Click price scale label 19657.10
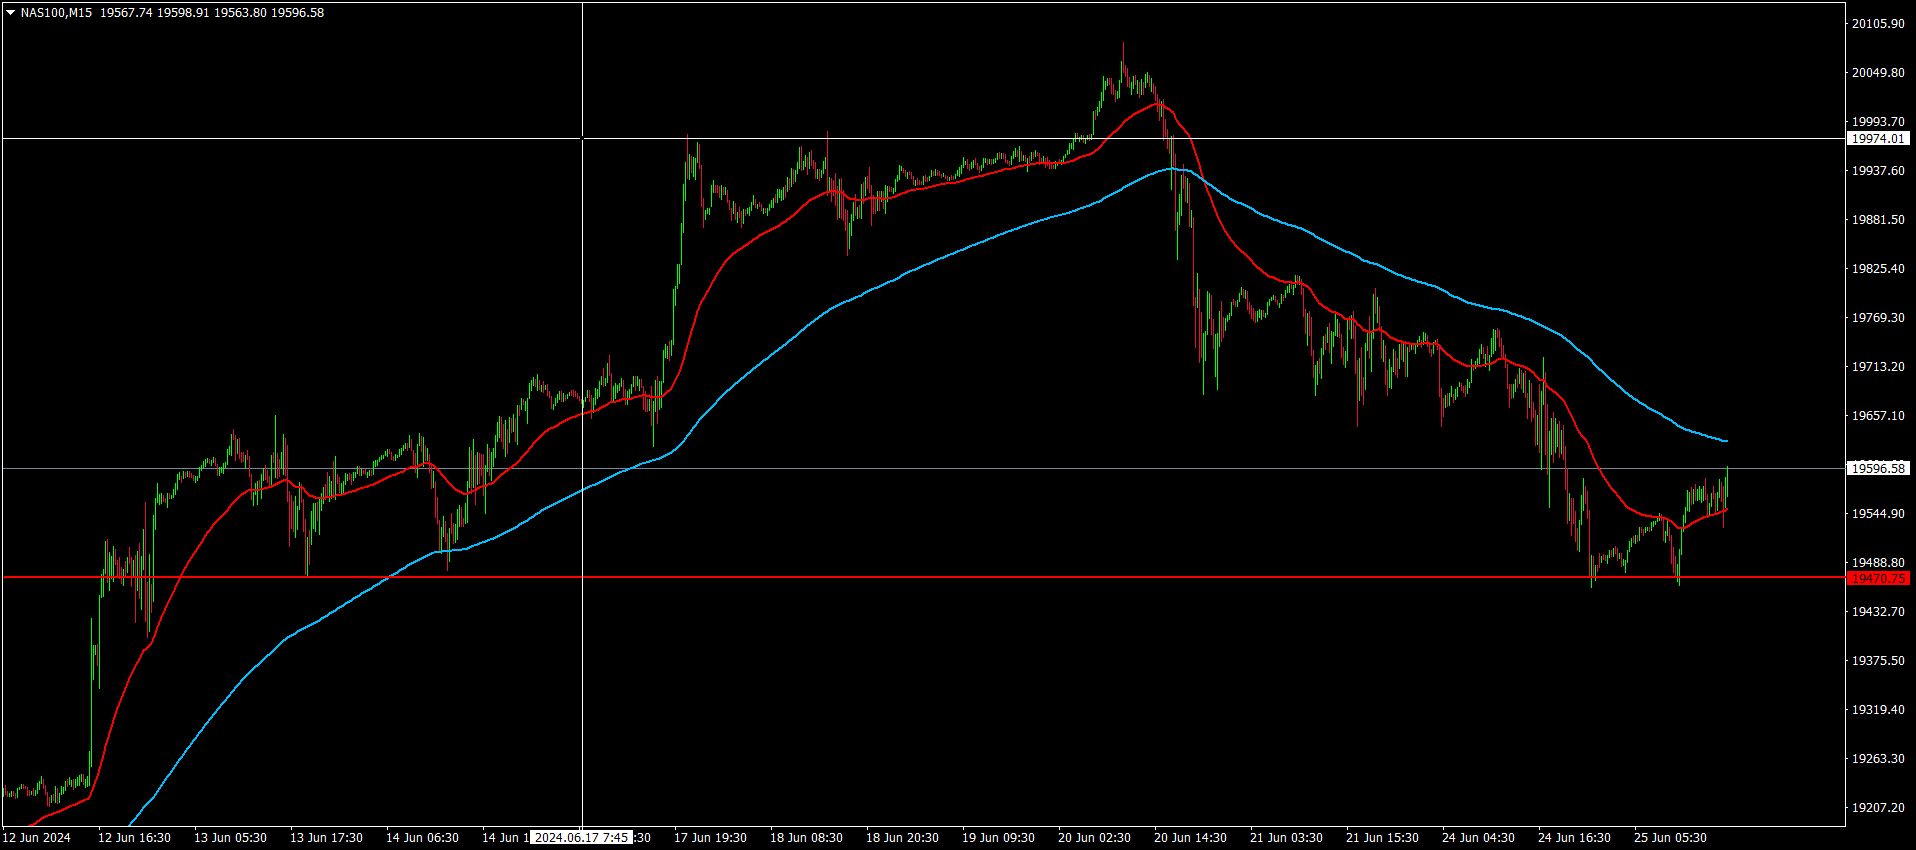This screenshot has height=850, width=1916. point(1878,415)
